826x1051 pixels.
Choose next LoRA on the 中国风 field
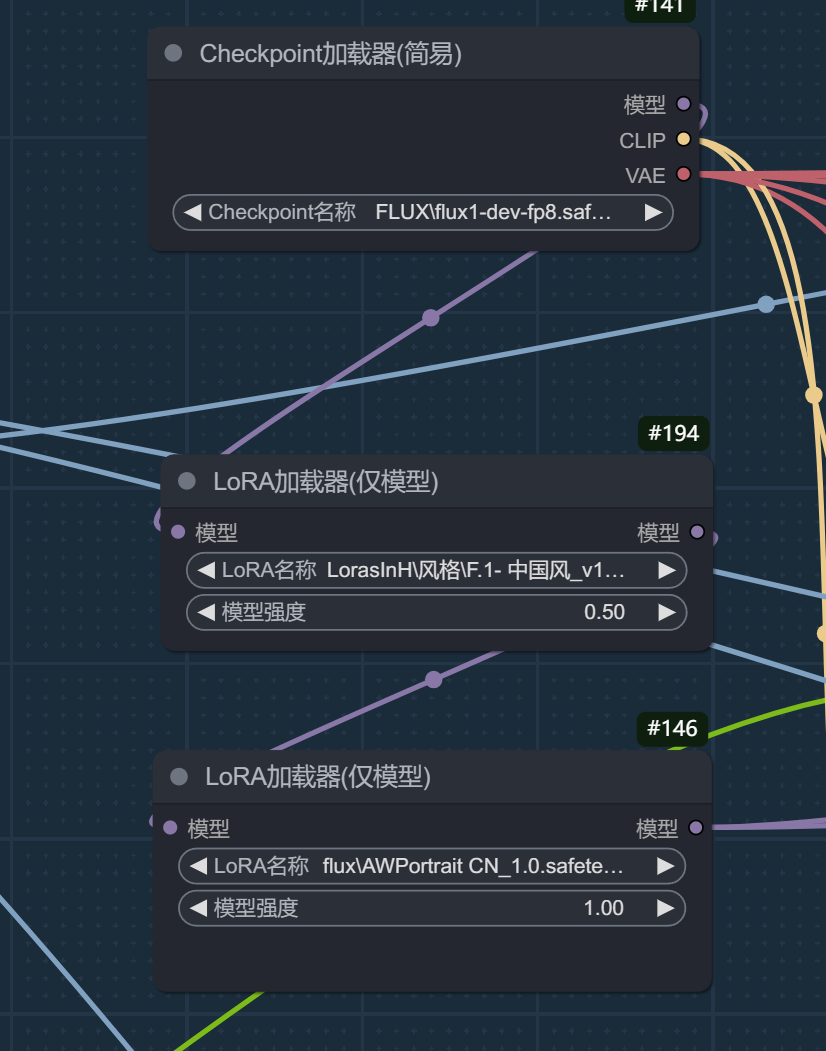point(666,570)
